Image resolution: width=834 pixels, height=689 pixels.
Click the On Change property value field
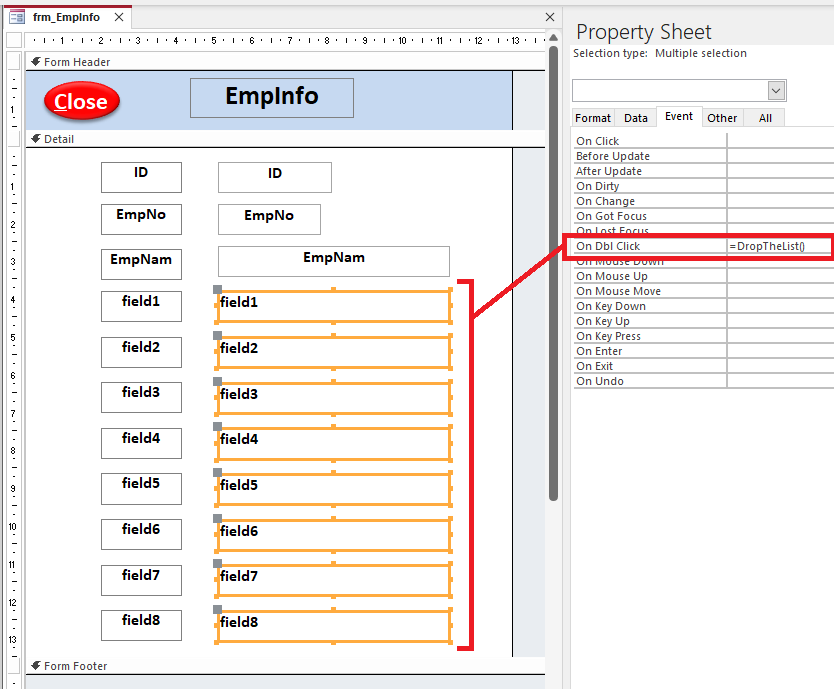click(780, 201)
